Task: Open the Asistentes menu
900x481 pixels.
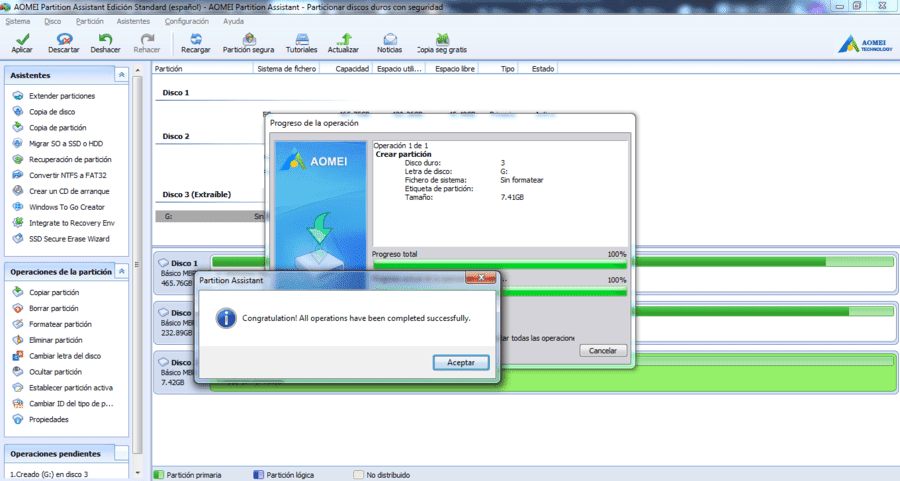Action: (x=133, y=21)
